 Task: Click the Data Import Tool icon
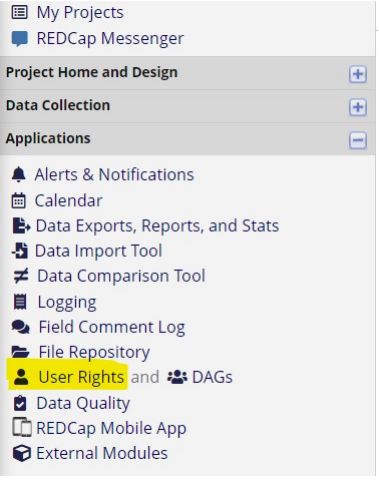[x=20, y=251]
